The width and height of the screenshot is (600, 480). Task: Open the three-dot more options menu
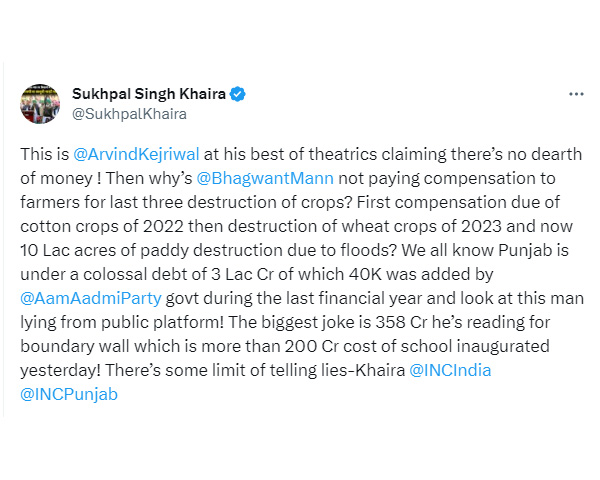[x=576, y=94]
